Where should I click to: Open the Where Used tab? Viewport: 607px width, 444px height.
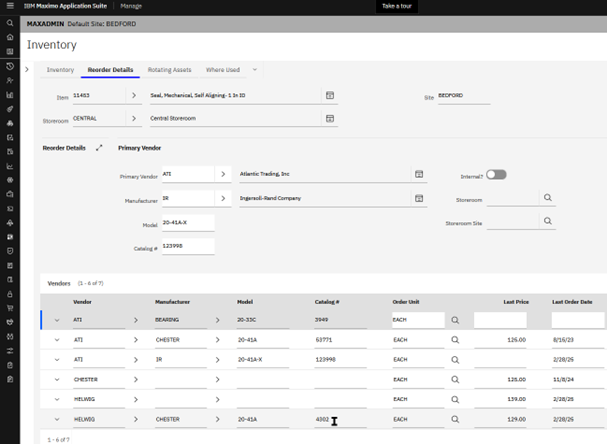coord(223,70)
